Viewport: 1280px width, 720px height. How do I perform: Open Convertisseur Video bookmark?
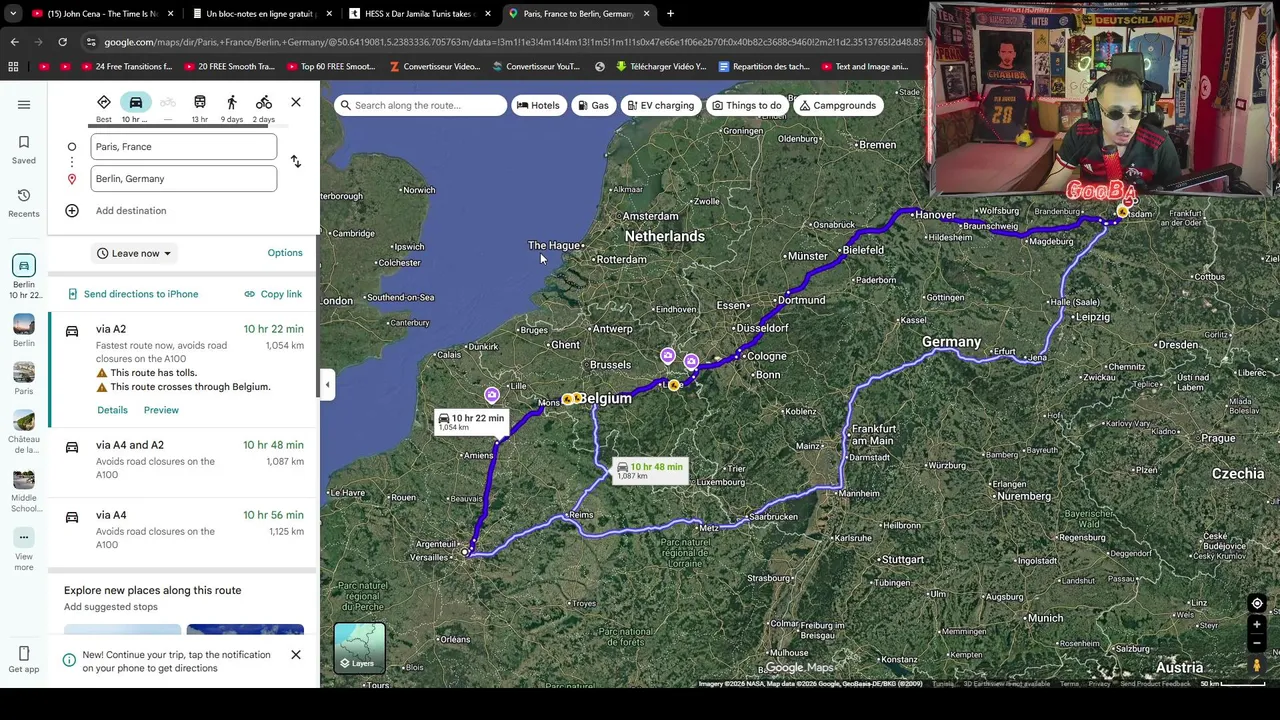click(x=435, y=67)
